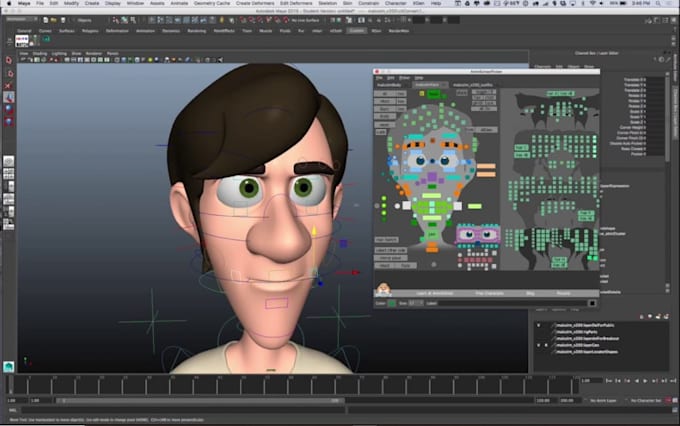Switch to malcolmBody tab in picker
This screenshot has height=426, width=680.
pyautogui.click(x=389, y=85)
